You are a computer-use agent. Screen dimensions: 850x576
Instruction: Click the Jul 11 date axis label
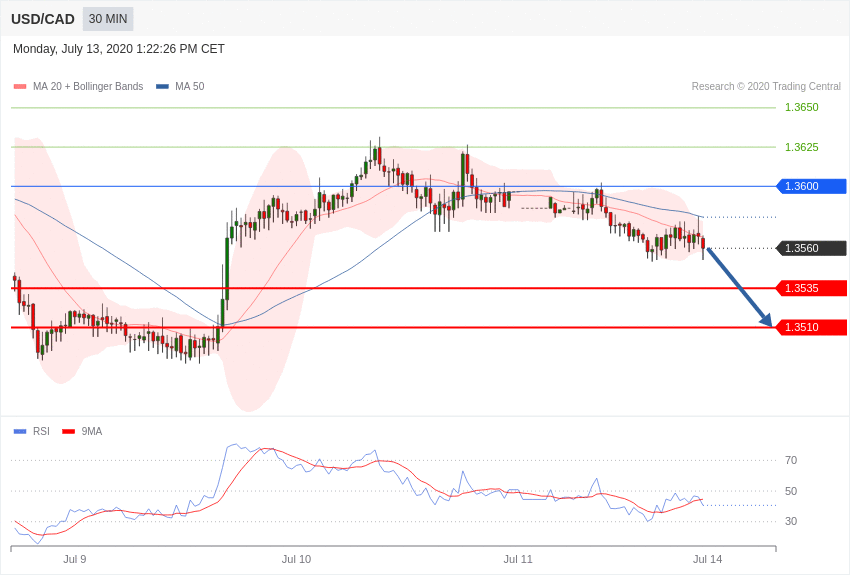click(x=518, y=559)
